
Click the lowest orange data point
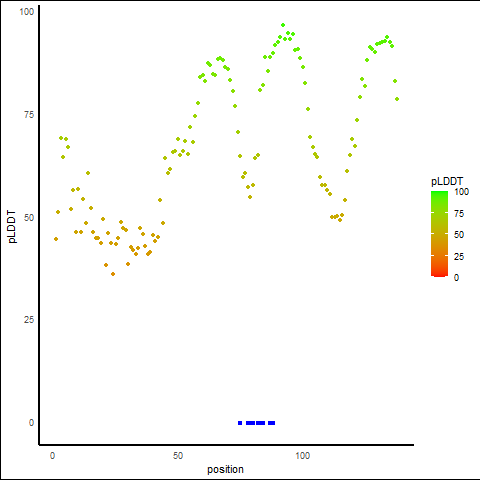click(113, 274)
